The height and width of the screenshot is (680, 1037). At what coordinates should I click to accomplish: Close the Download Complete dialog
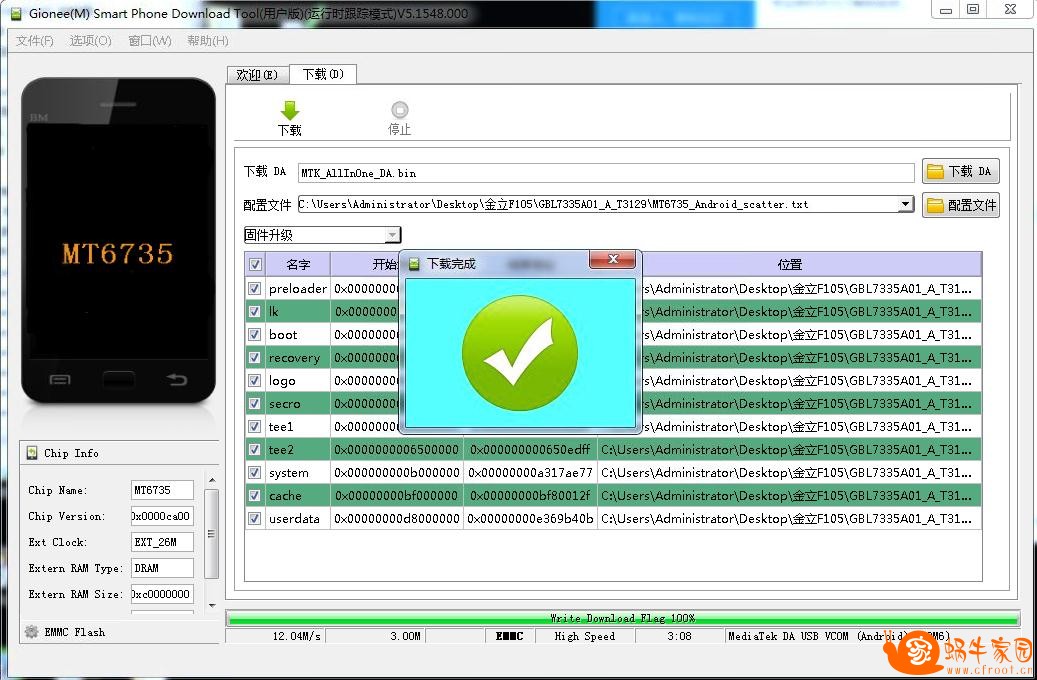(x=612, y=259)
